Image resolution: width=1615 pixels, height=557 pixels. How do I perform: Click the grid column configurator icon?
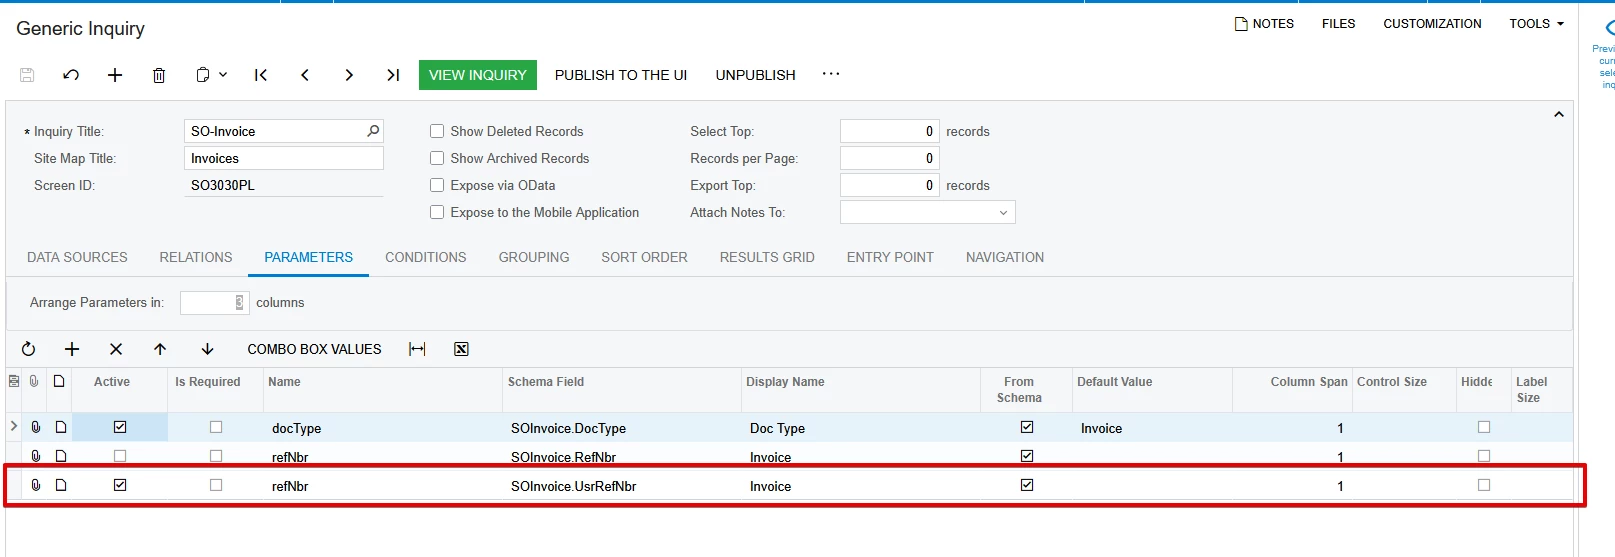(x=14, y=381)
